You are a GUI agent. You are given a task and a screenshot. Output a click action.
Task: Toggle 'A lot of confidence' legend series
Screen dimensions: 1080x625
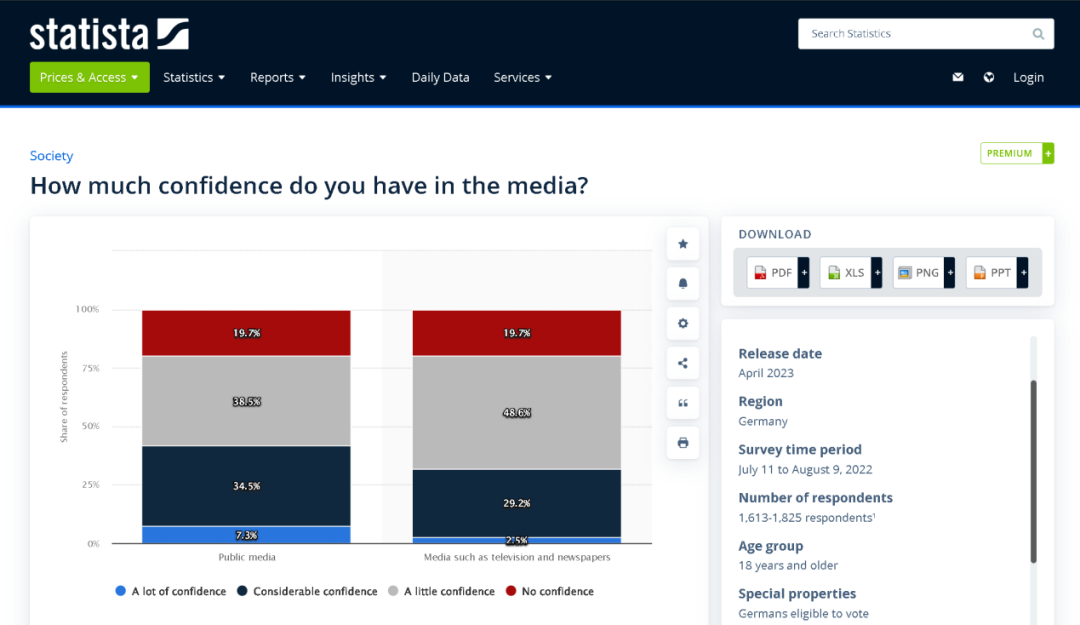[171, 591]
